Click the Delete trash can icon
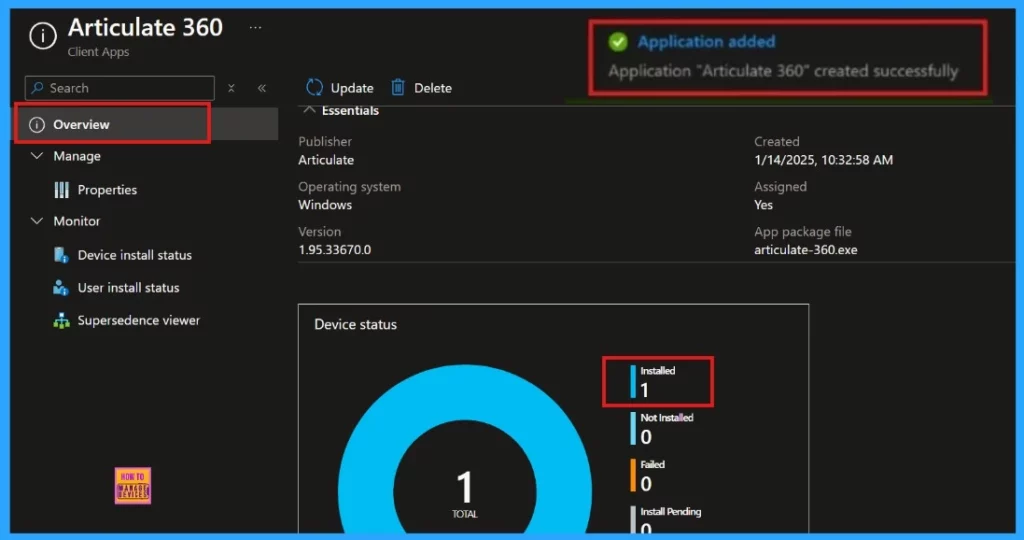This screenshot has width=1024, height=540. (398, 87)
